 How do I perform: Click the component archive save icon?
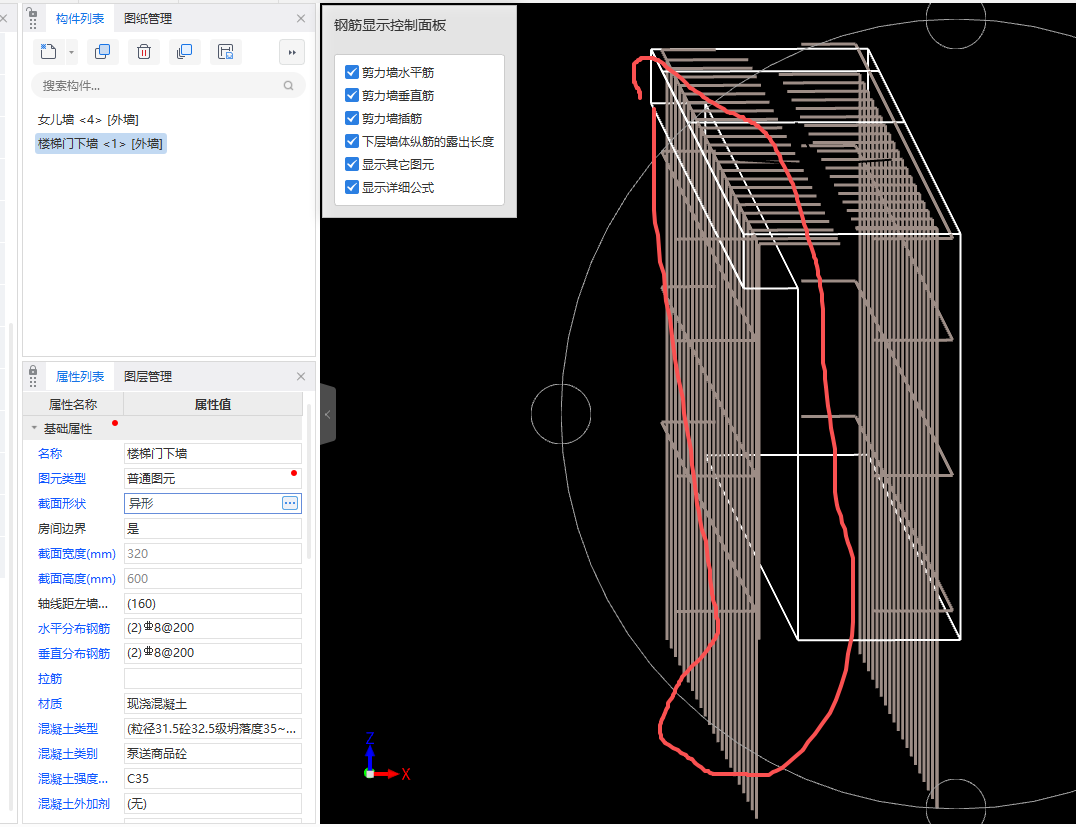coord(226,52)
